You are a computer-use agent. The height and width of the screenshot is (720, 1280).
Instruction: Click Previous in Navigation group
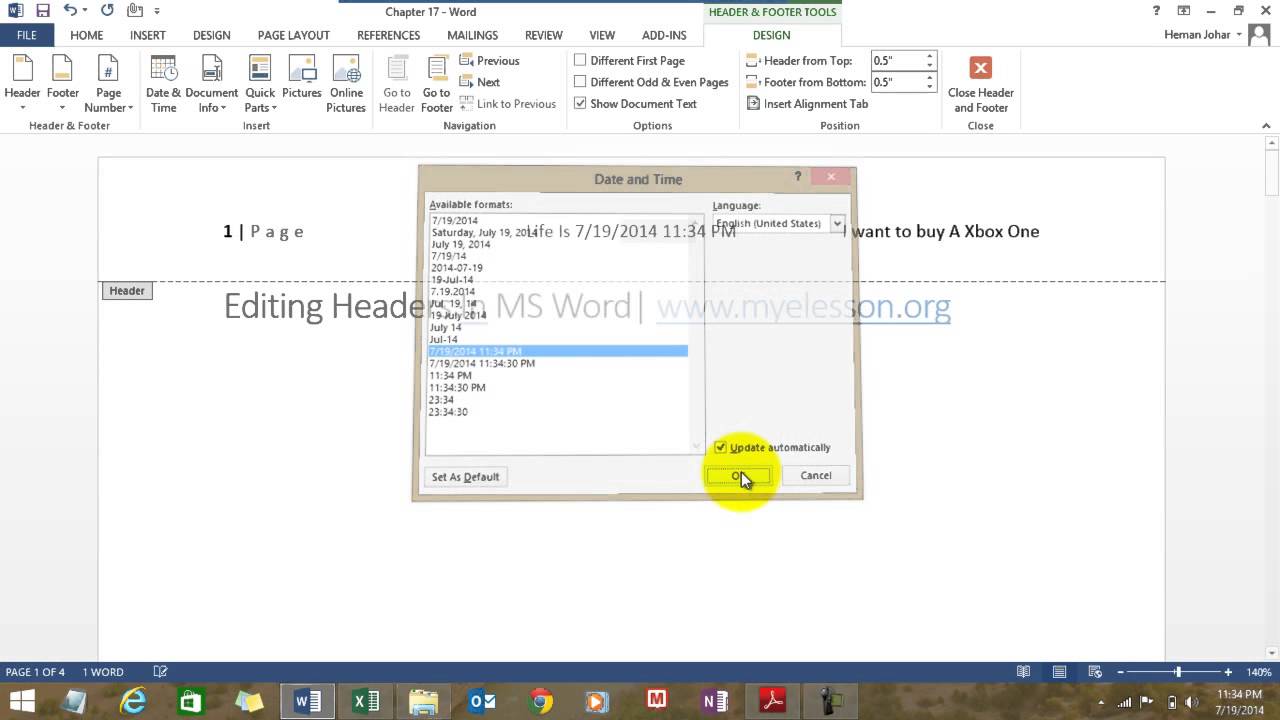point(489,61)
